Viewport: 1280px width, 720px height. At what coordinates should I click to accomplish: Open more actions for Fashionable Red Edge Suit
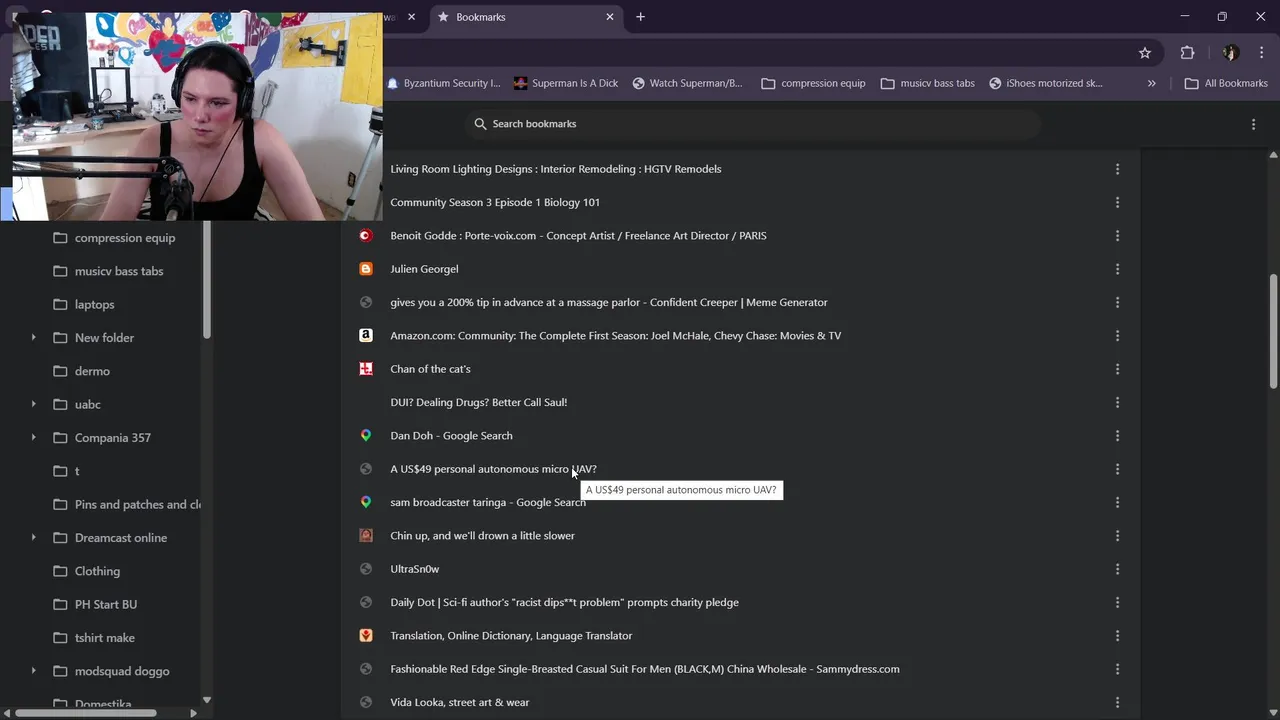1117,669
